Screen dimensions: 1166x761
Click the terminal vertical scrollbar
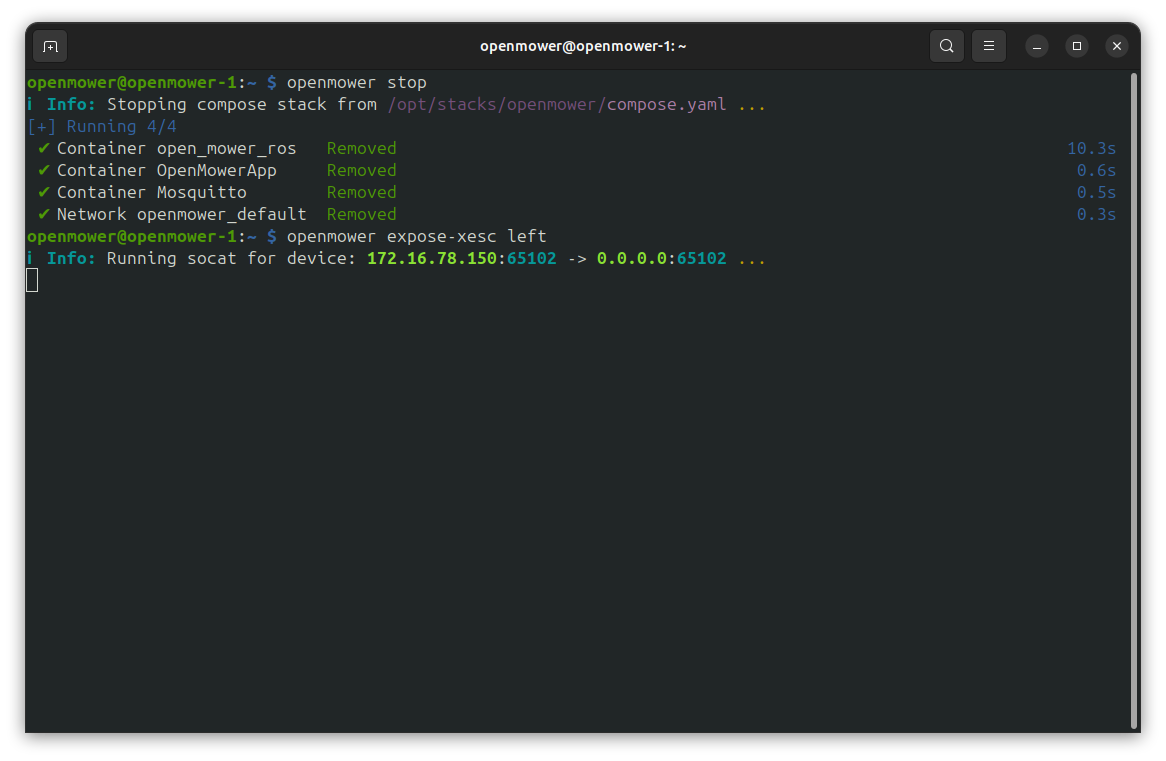point(1133,400)
